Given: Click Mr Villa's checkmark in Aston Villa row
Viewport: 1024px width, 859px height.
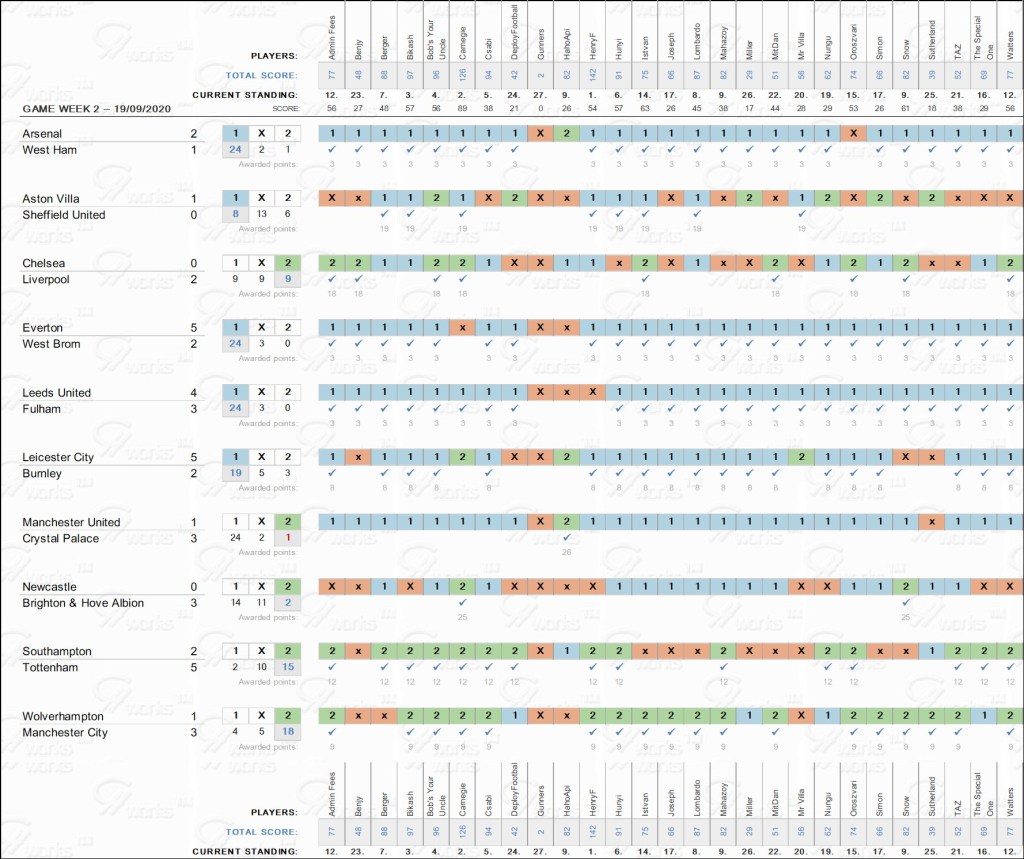Looking at the screenshot, I should click(800, 214).
